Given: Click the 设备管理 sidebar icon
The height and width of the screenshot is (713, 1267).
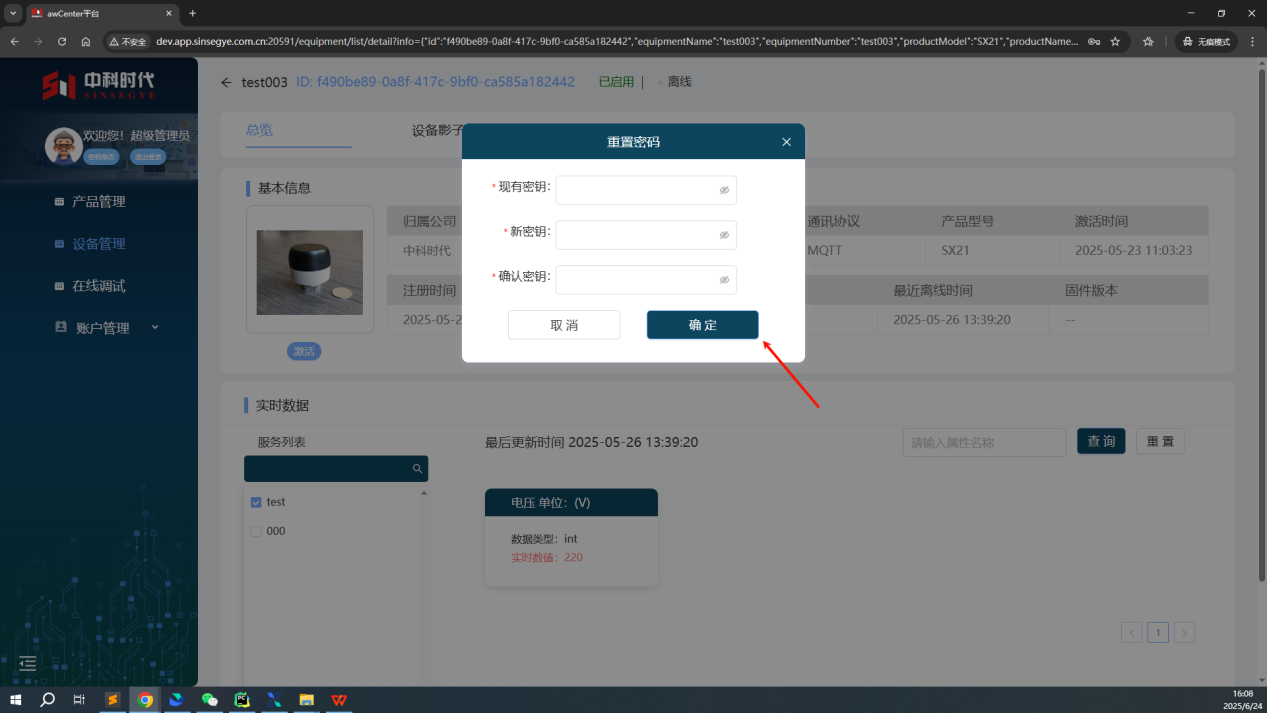Looking at the screenshot, I should click(59, 243).
